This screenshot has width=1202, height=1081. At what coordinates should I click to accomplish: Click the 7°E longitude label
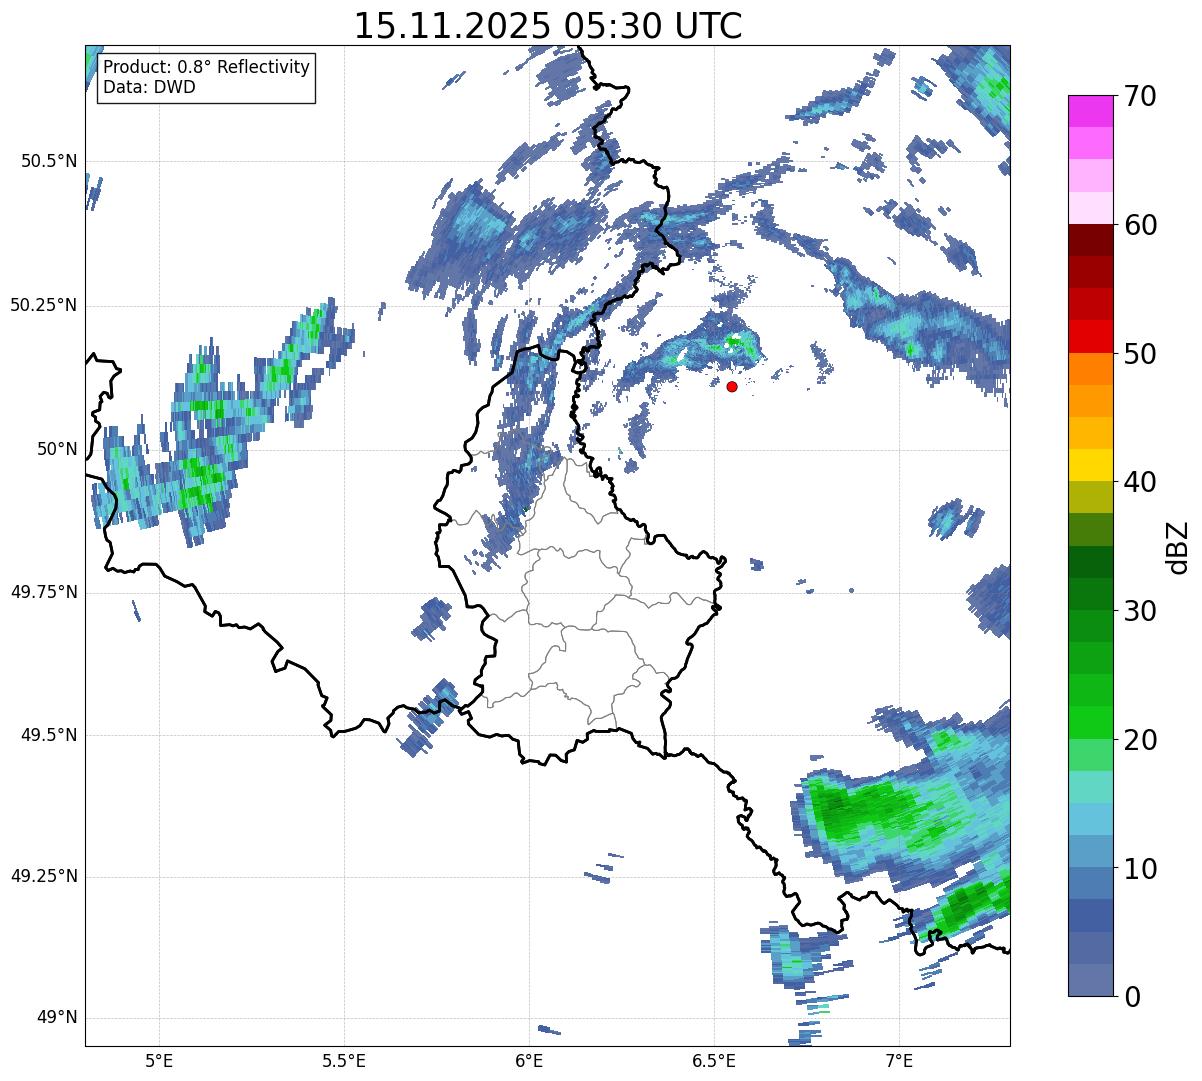pos(899,1060)
